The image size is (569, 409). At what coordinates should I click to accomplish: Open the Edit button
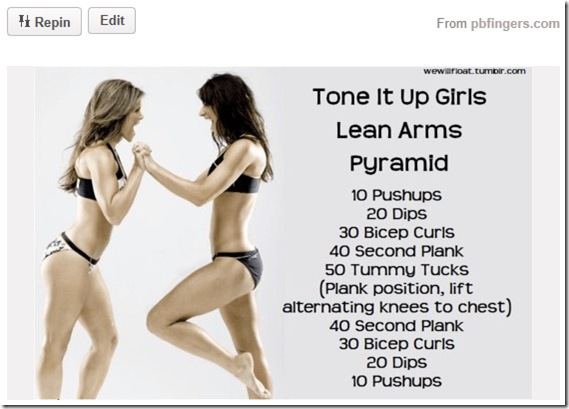click(x=112, y=21)
